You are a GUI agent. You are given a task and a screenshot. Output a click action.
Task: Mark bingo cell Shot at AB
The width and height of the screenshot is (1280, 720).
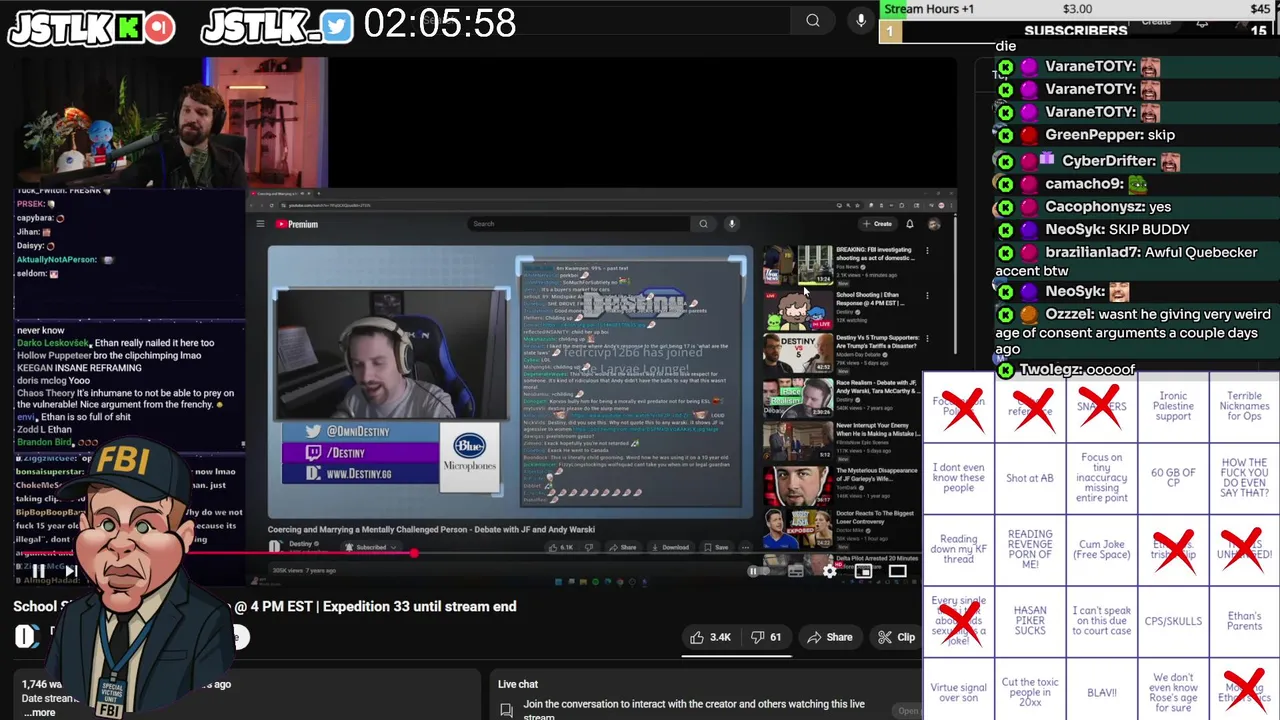point(1030,478)
